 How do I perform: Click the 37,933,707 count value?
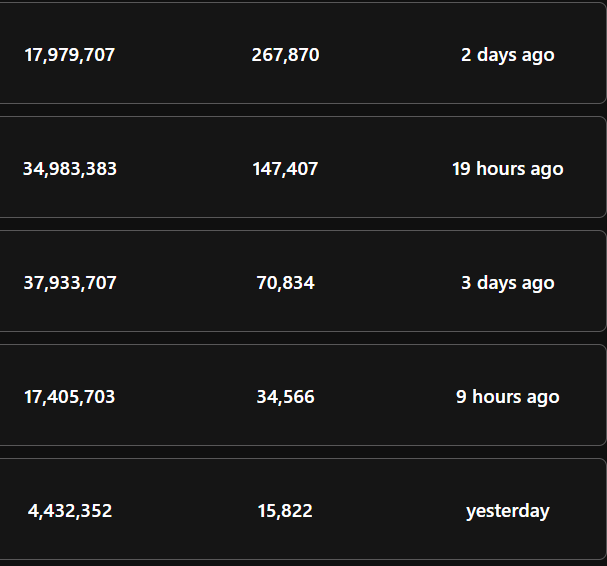(x=70, y=283)
